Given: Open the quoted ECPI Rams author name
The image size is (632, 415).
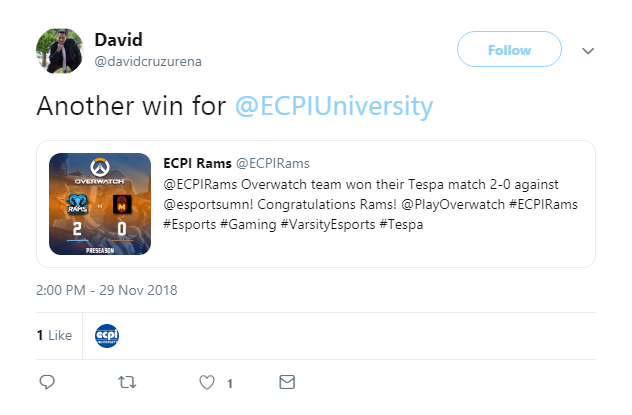Looking at the screenshot, I should click(x=198, y=163).
